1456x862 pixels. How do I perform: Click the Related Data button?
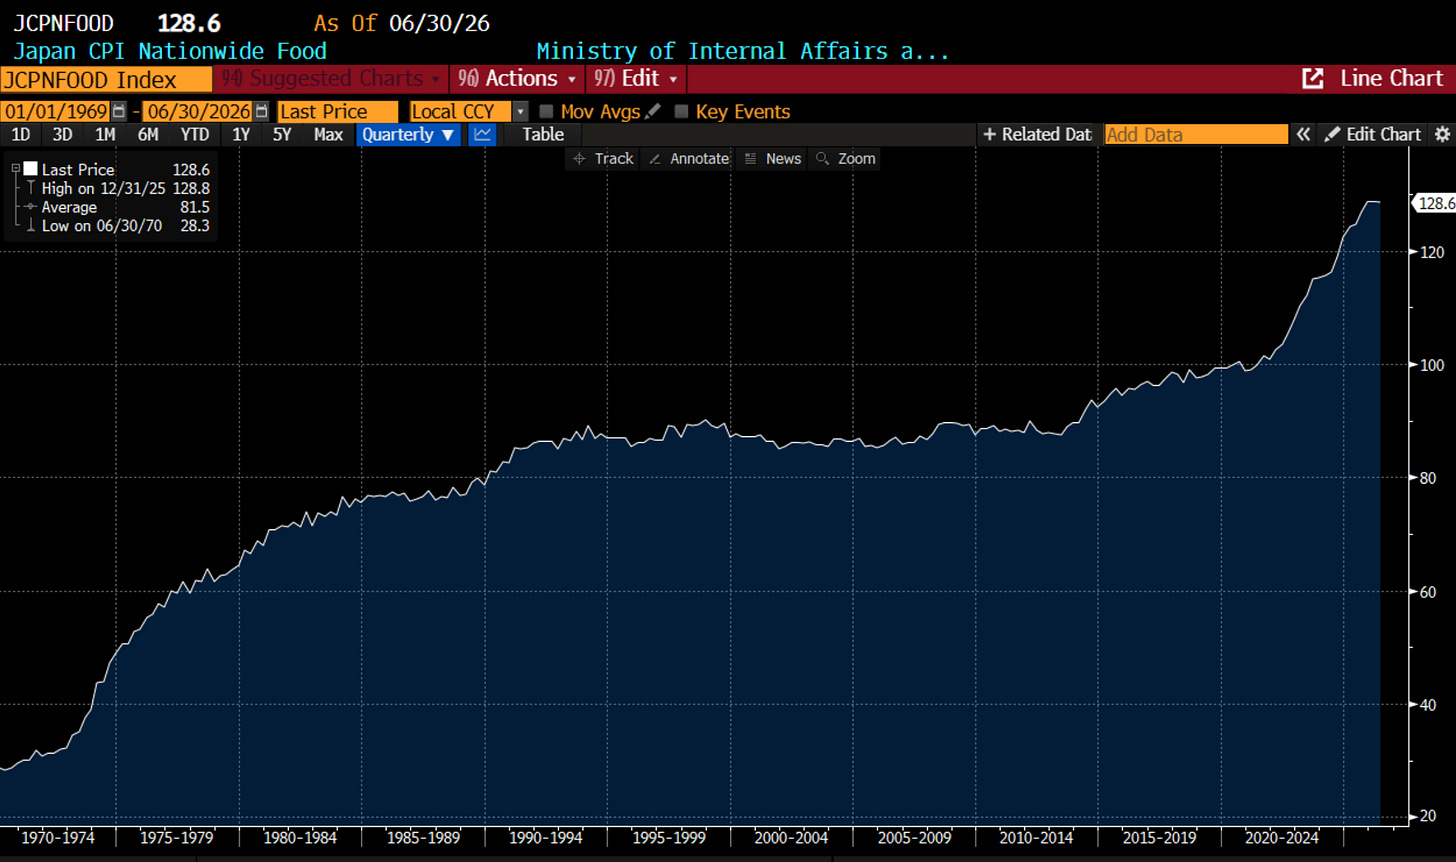coord(1037,135)
